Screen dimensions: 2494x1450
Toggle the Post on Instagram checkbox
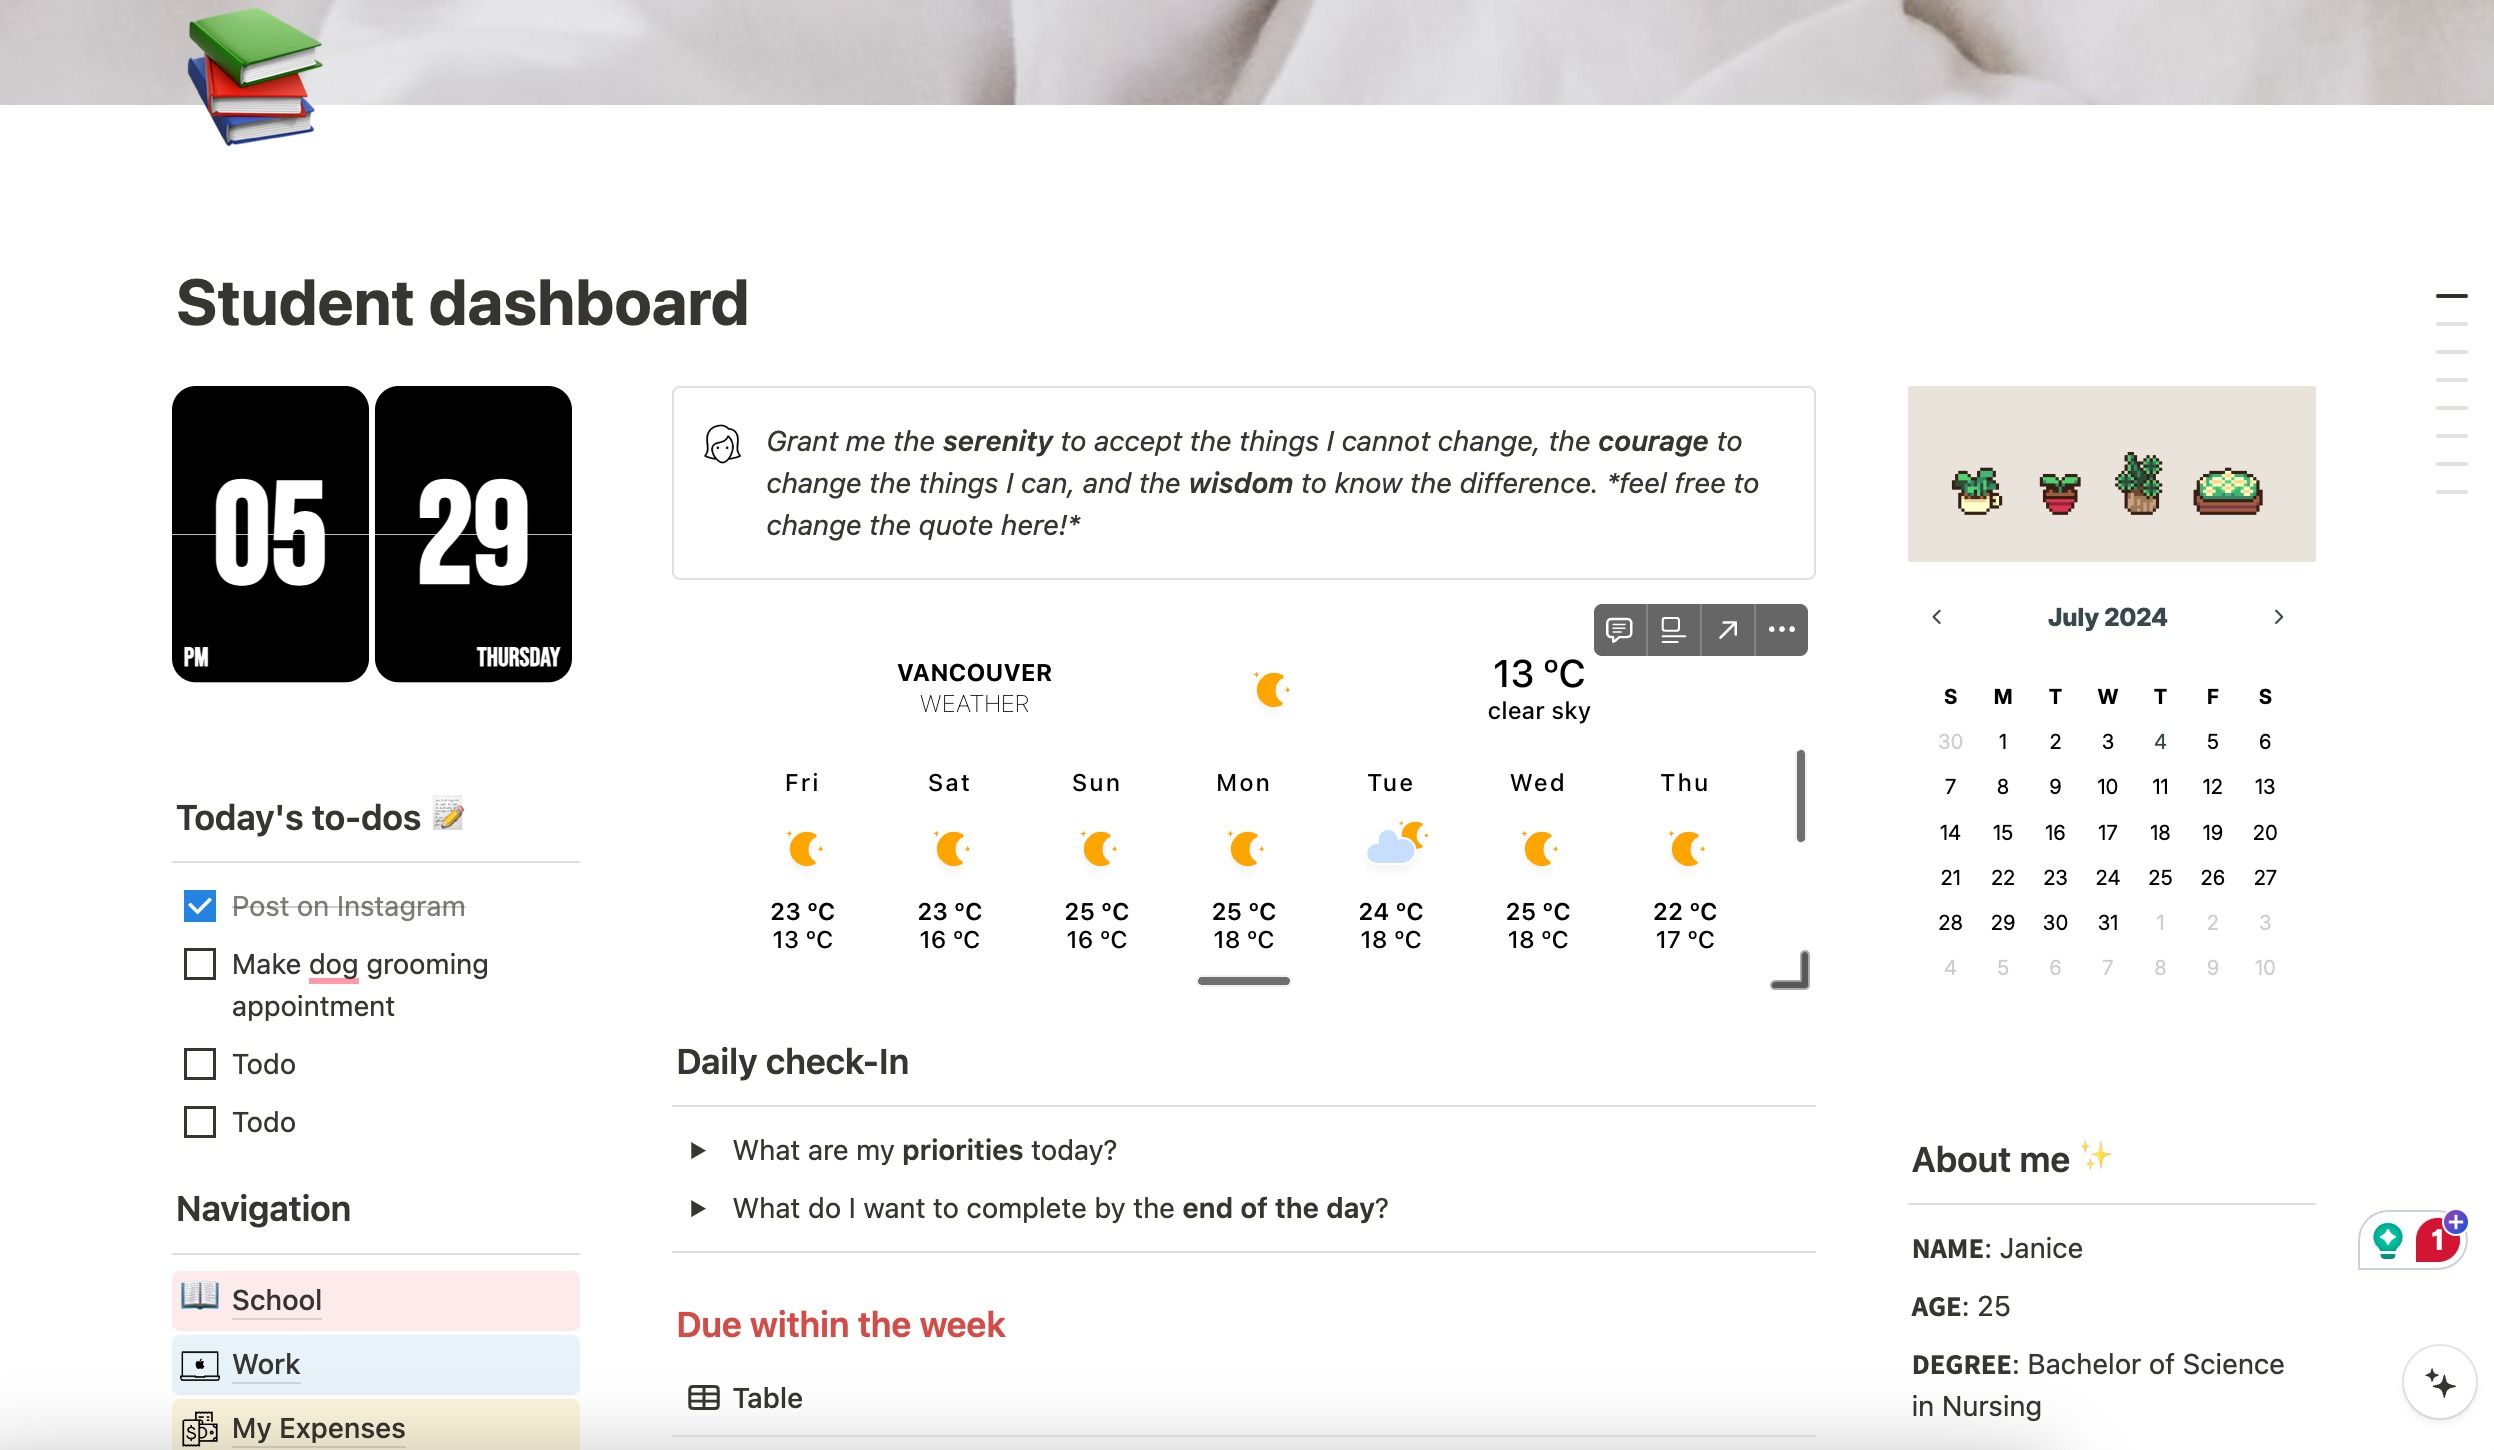click(x=200, y=905)
